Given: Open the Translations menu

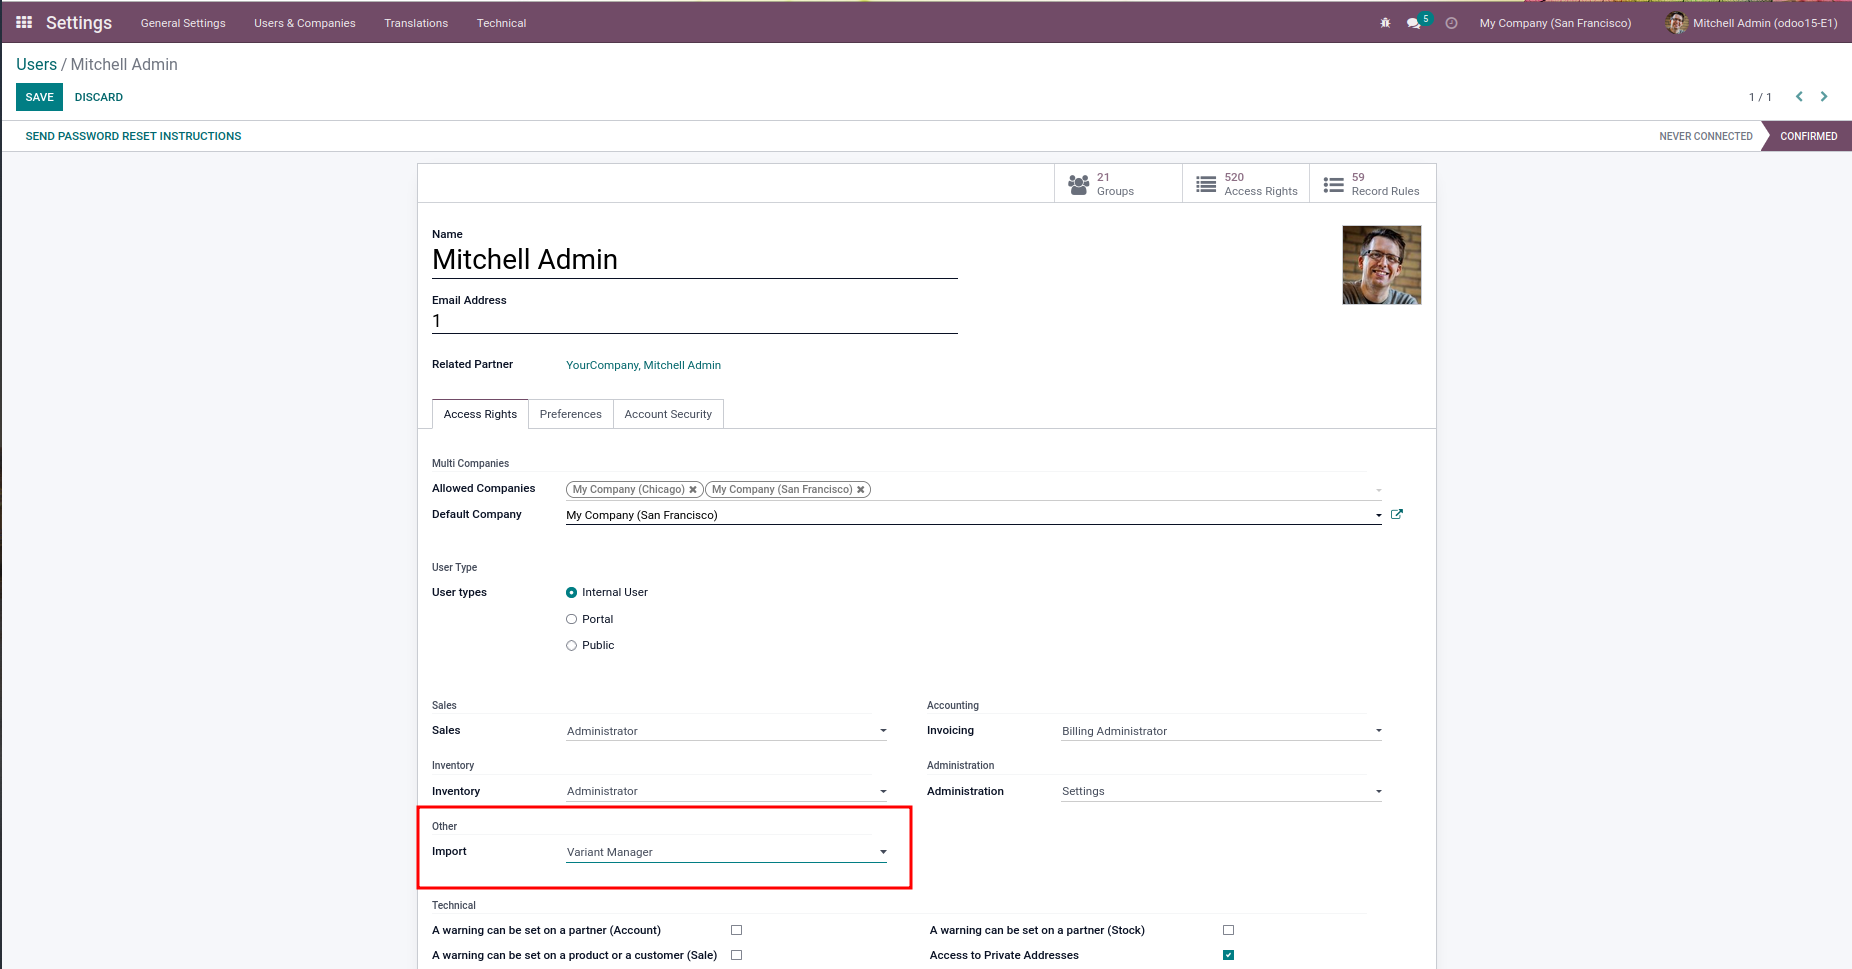Looking at the screenshot, I should point(416,23).
